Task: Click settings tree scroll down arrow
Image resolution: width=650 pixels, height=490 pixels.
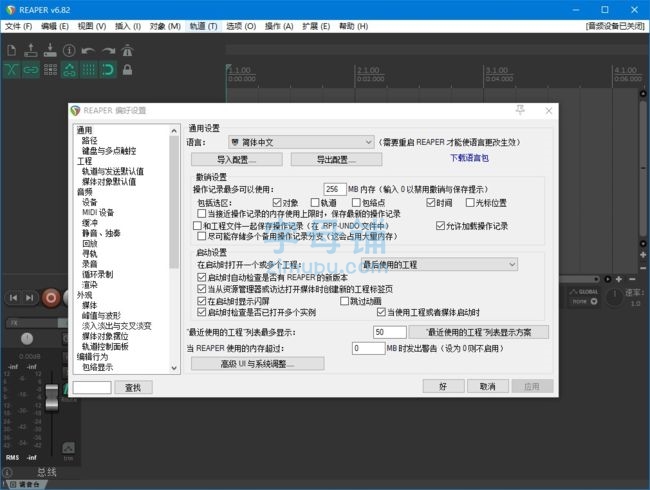Action: 174,368
